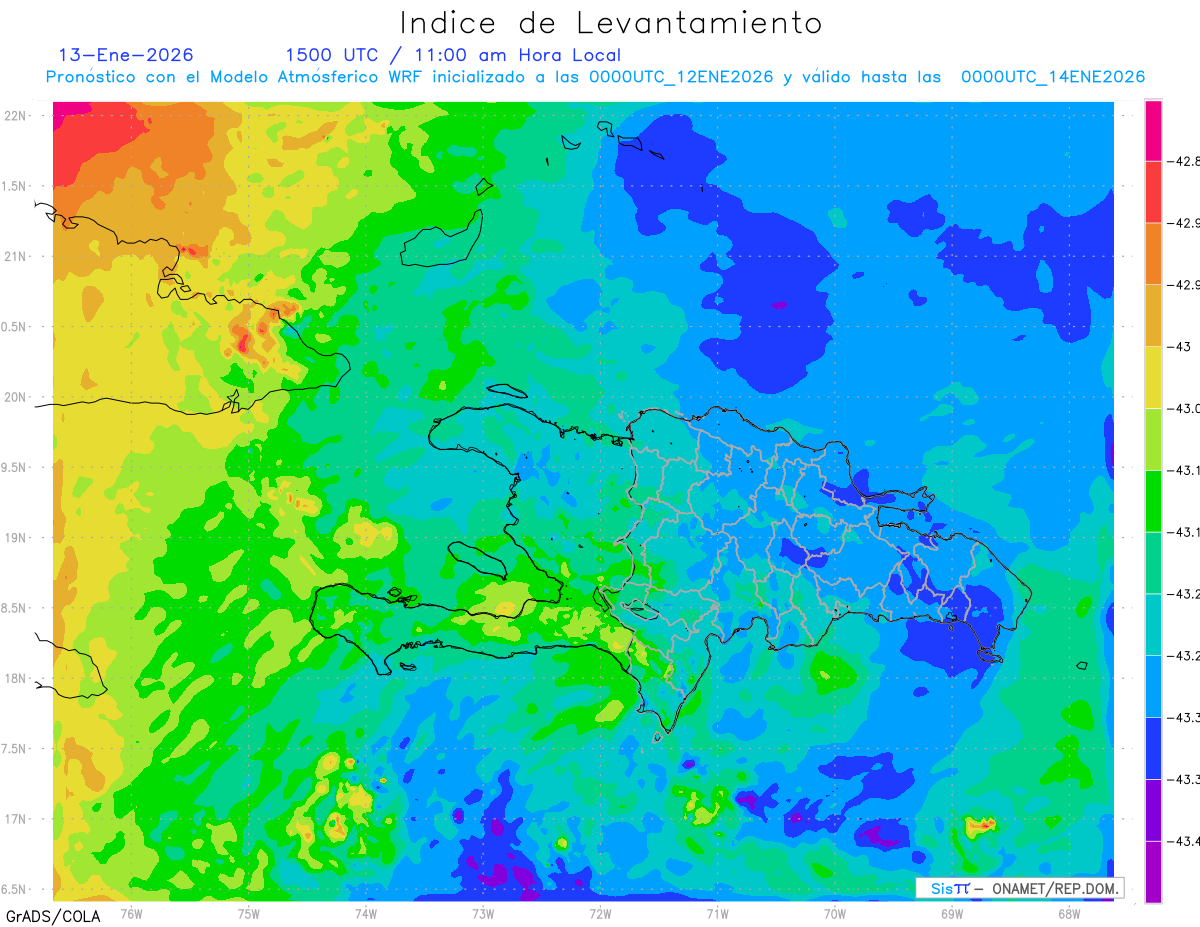1200x927 pixels.
Task: Click the '70W' longitude label
Action: [x=834, y=913]
